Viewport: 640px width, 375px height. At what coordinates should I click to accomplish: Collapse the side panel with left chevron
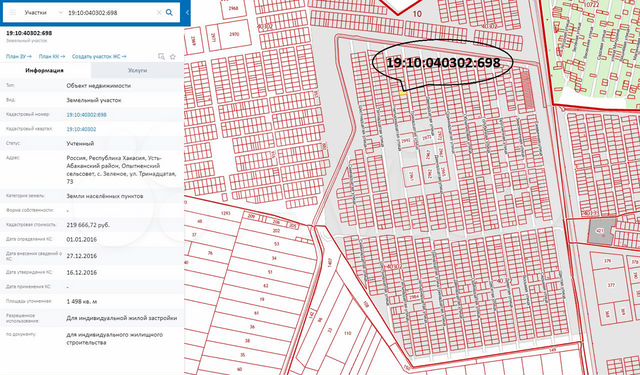click(x=187, y=13)
